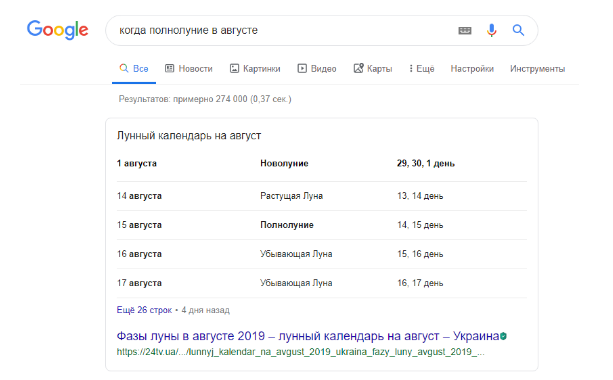Click the 24tv.ua result URL
The height and width of the screenshot is (380, 613).
[x=300, y=352]
